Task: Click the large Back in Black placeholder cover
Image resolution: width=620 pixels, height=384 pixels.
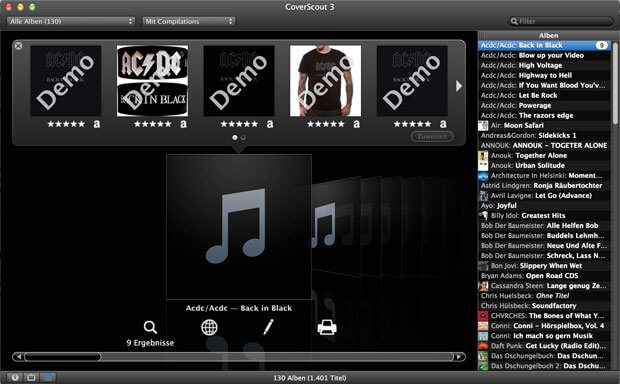Action: [x=239, y=227]
